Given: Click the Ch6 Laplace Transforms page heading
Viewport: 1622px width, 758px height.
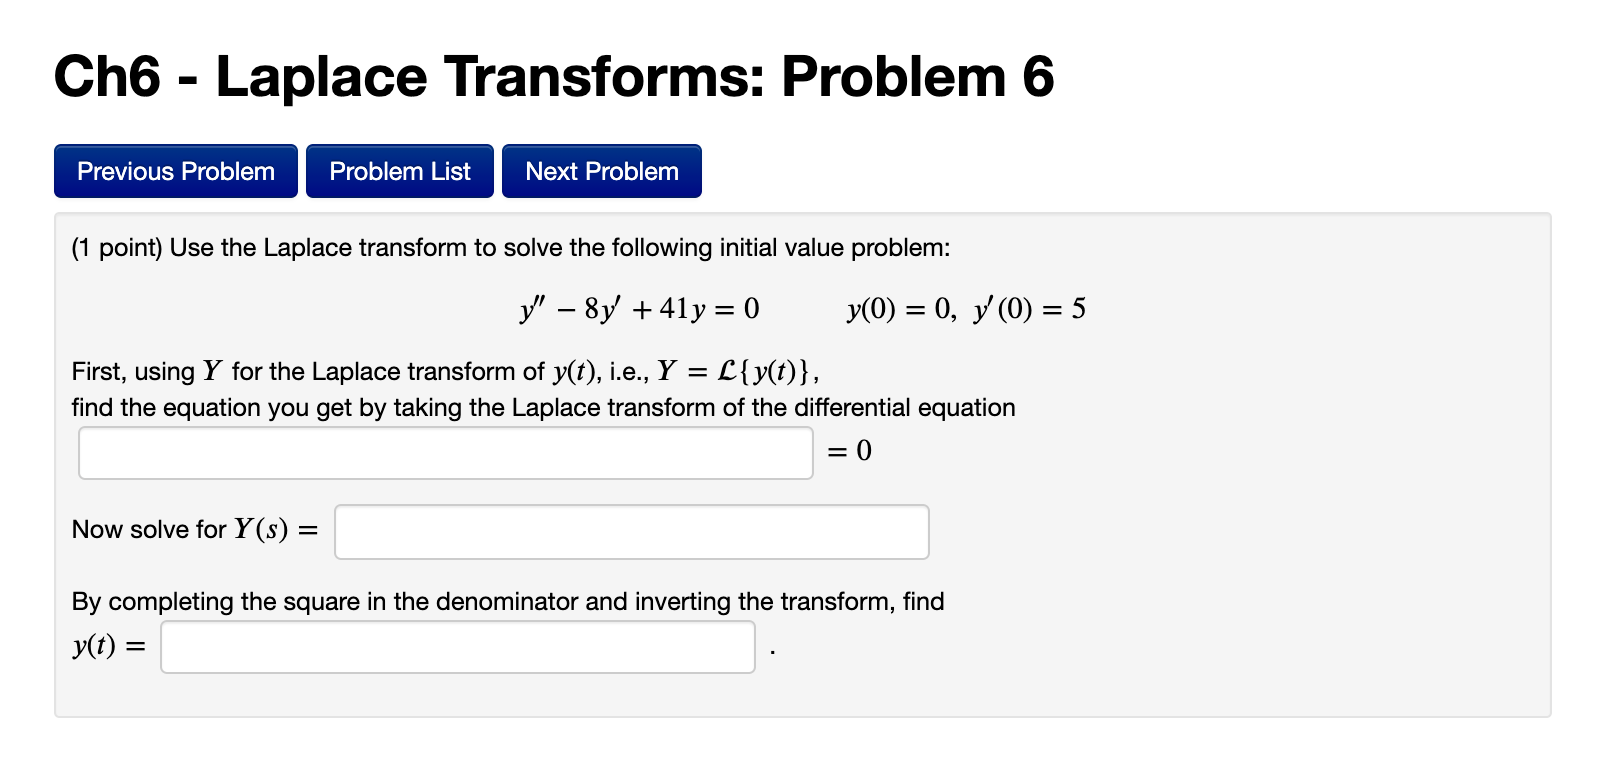Looking at the screenshot, I should click(554, 76).
